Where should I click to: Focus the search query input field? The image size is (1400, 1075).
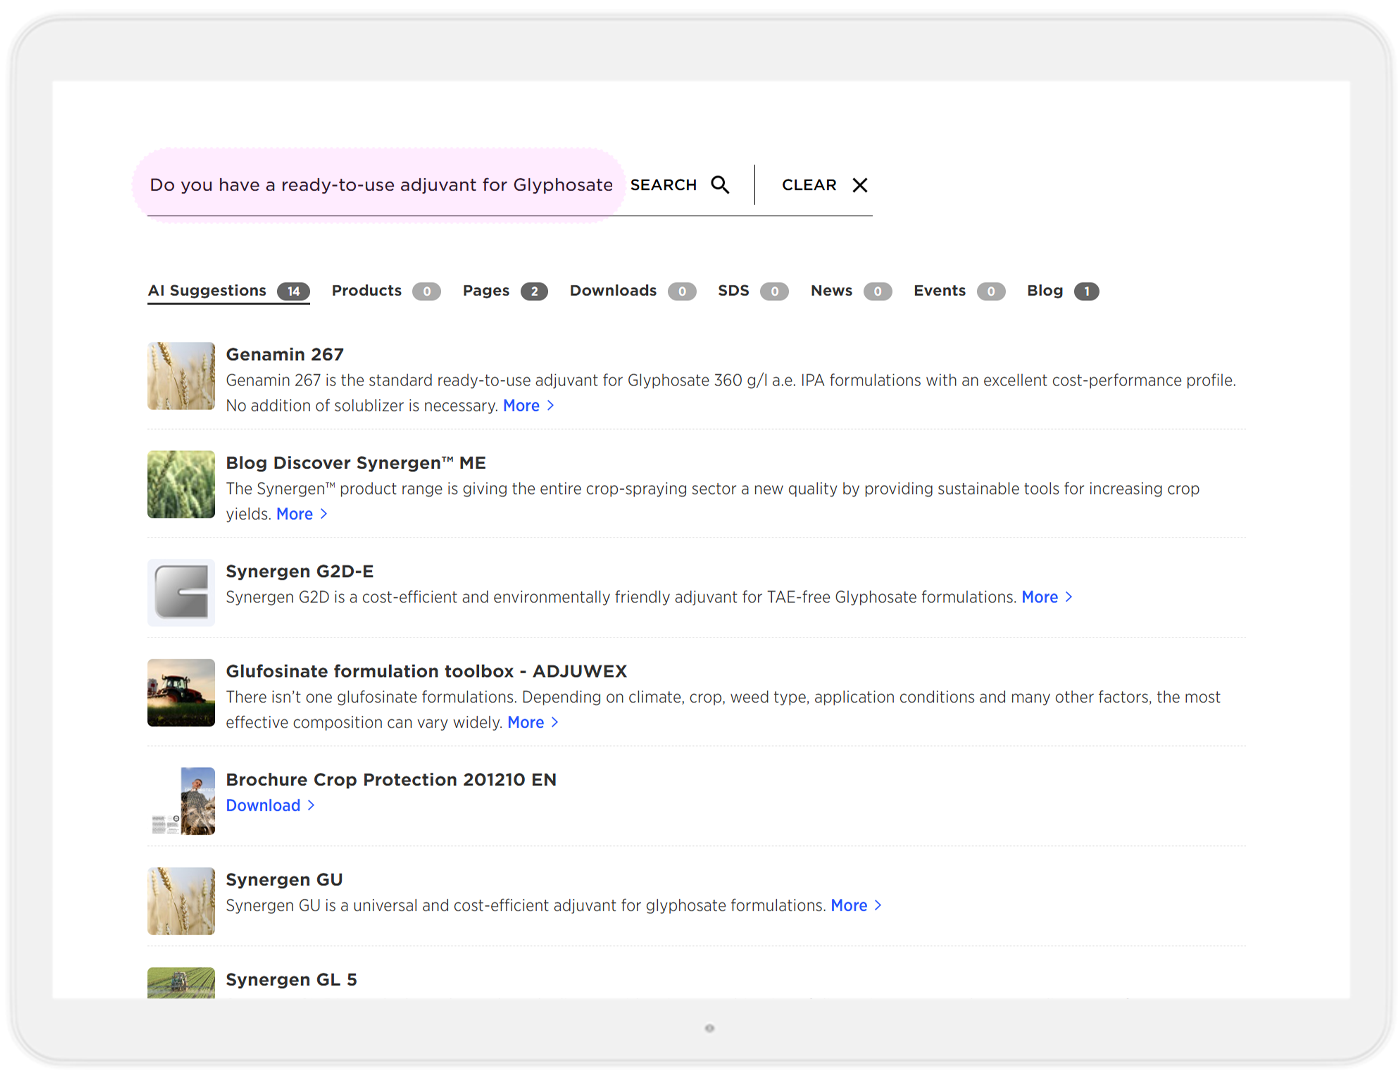[x=381, y=185]
